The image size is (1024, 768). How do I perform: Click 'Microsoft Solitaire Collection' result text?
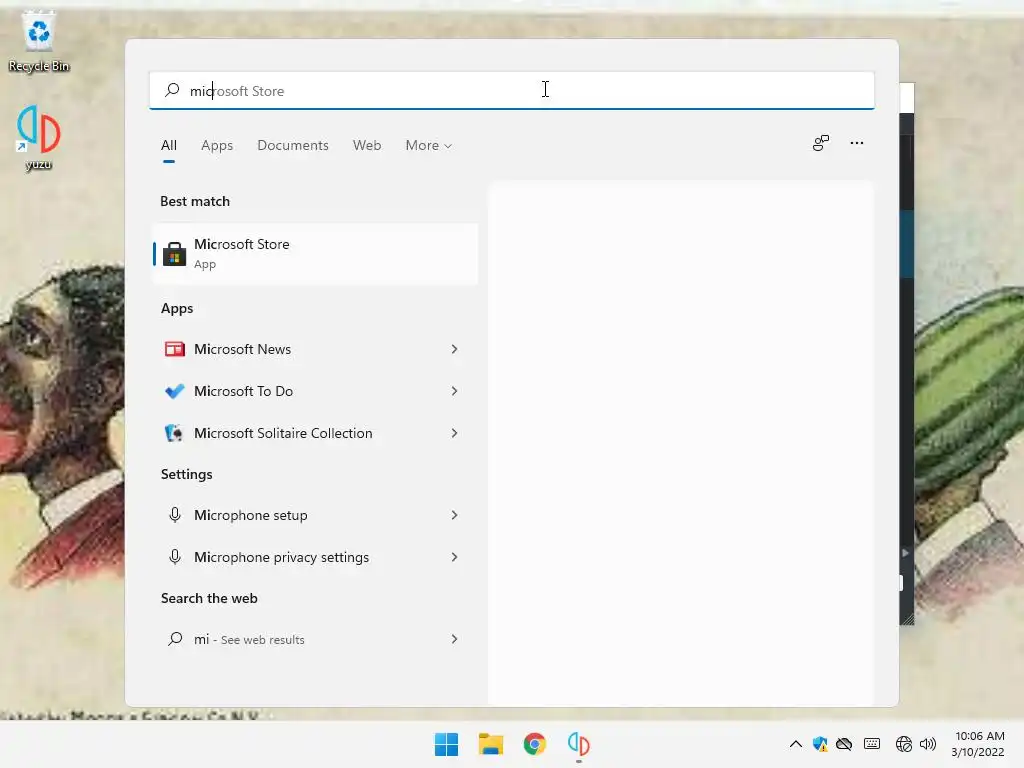pos(283,433)
